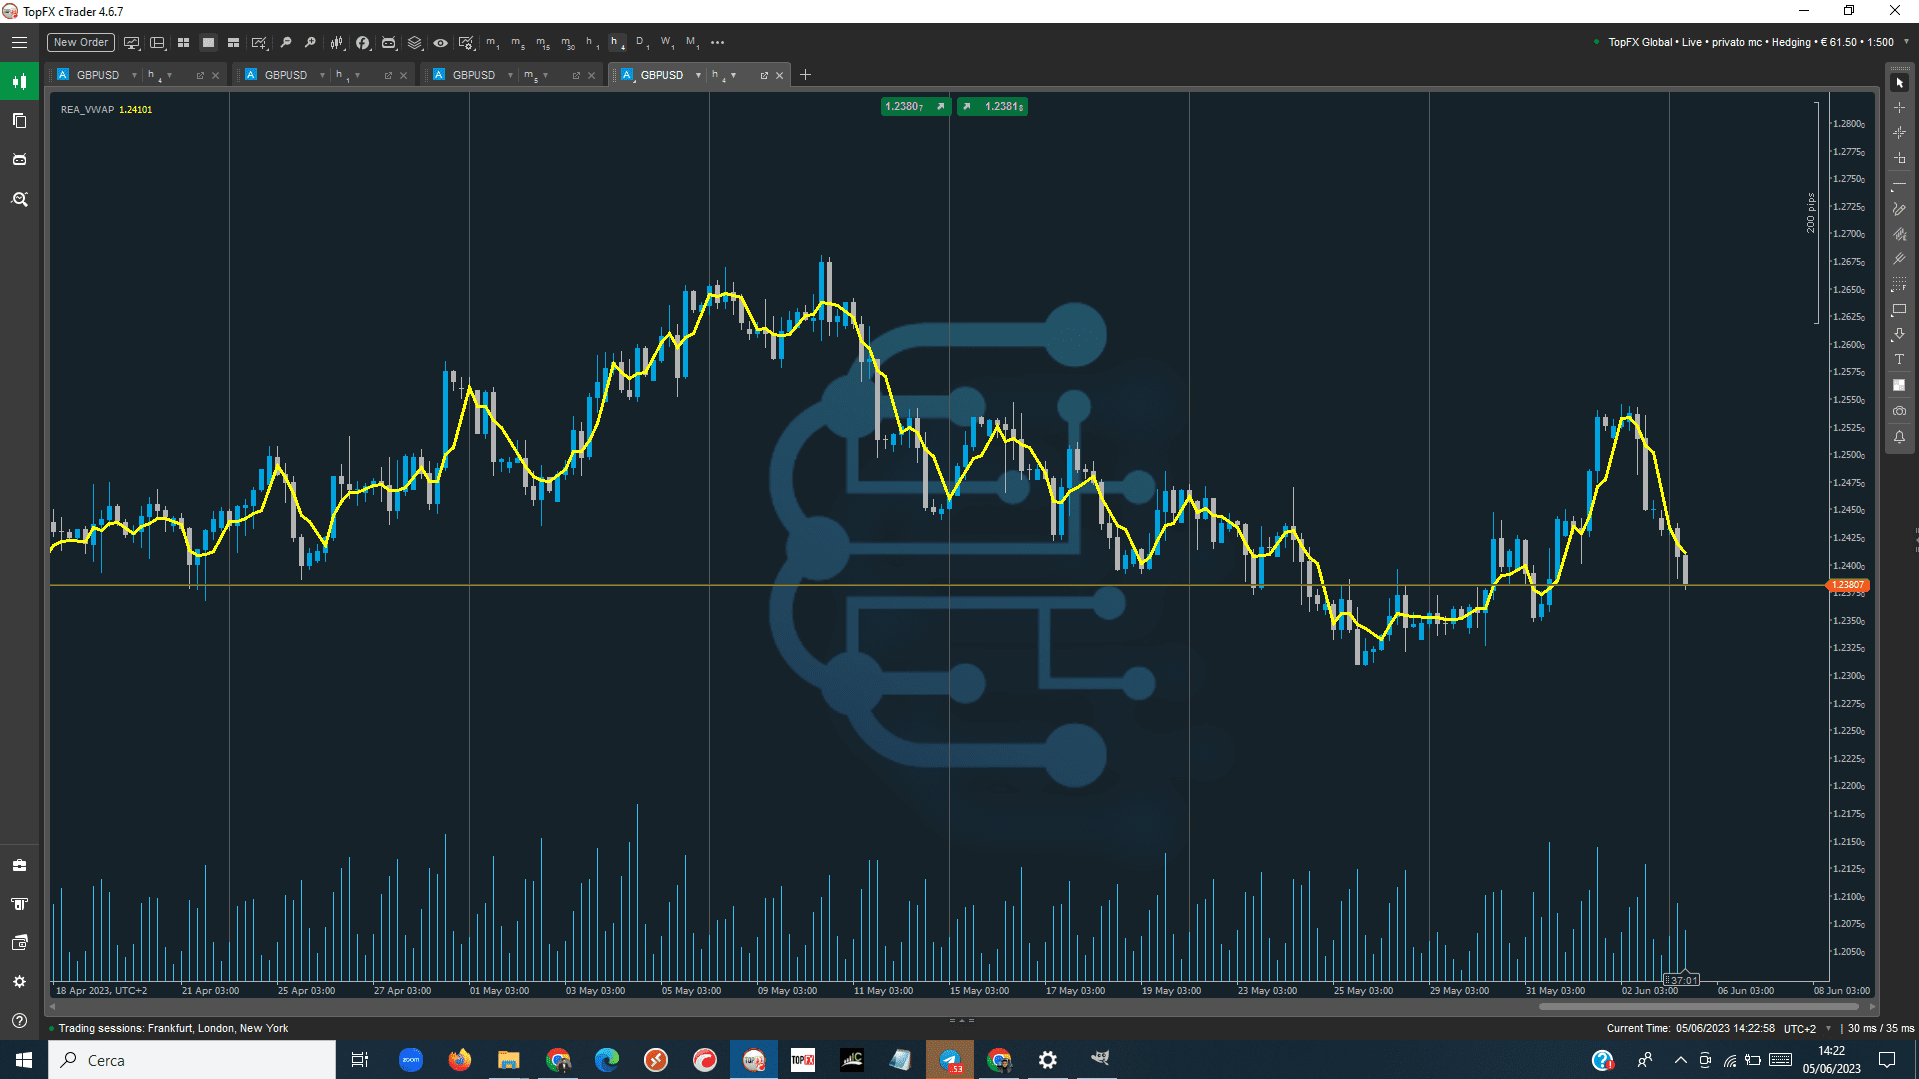Add a new chart tab
Screen dimensions: 1919x1079
(x=805, y=75)
